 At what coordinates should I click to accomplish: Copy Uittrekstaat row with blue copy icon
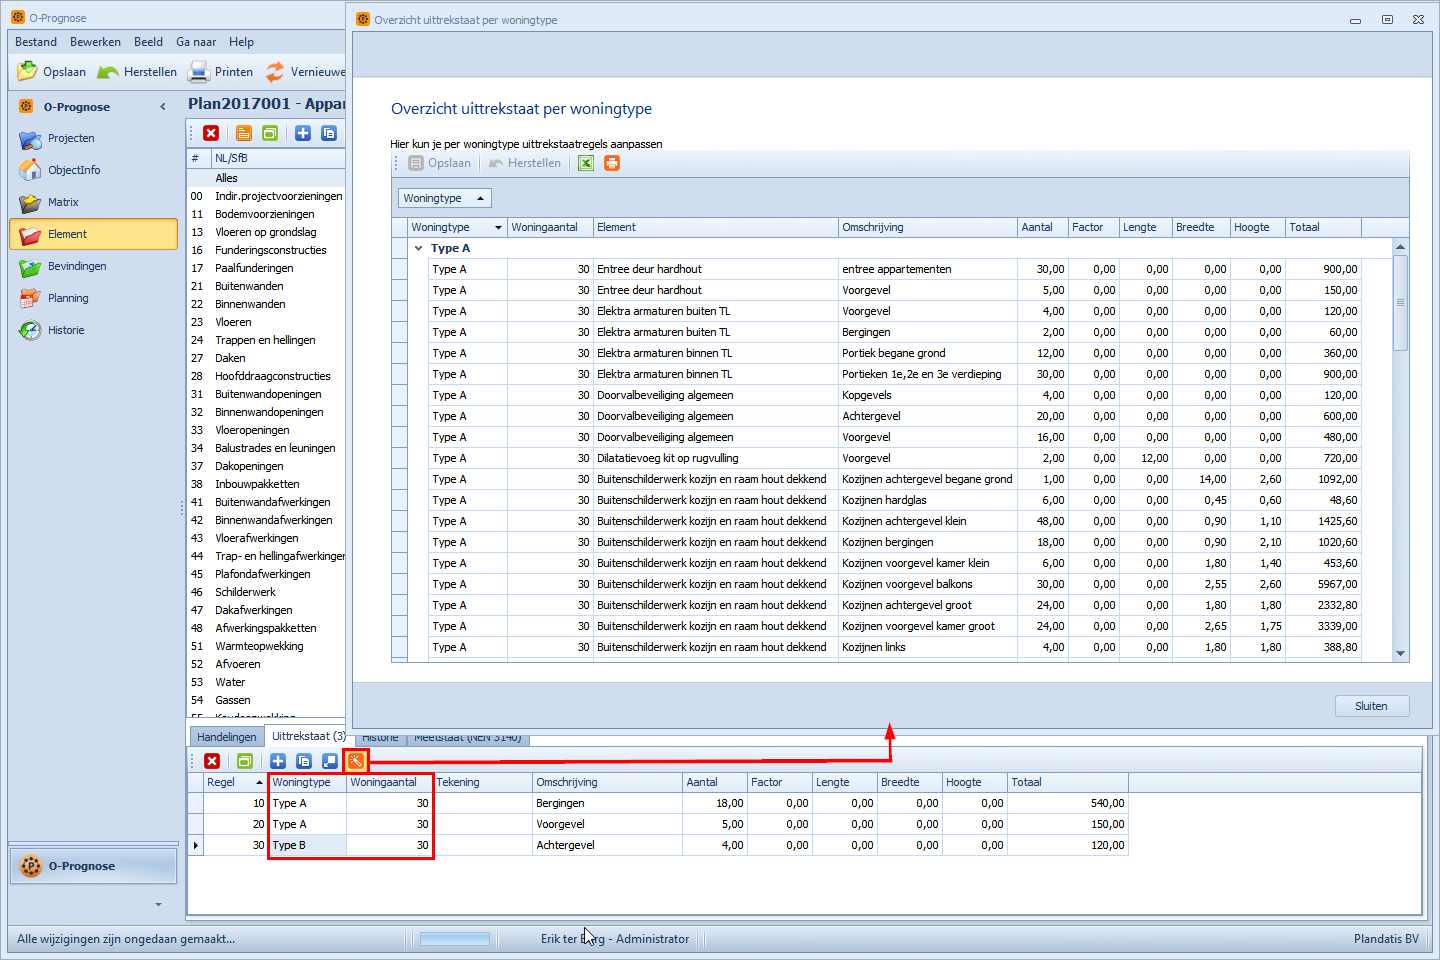tap(304, 761)
